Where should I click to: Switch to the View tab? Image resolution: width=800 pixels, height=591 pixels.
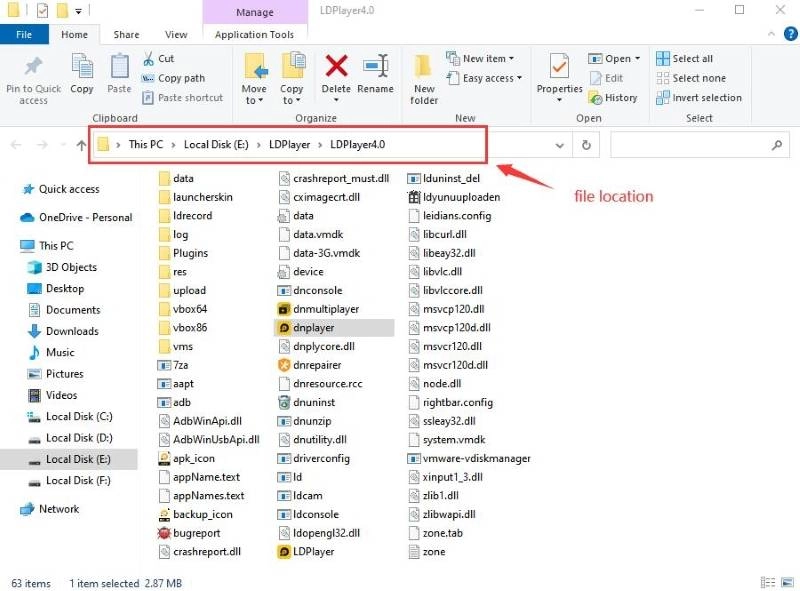point(176,33)
